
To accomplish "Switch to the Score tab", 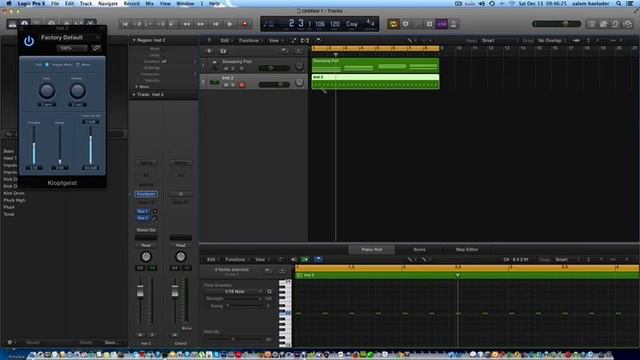I will (x=419, y=249).
